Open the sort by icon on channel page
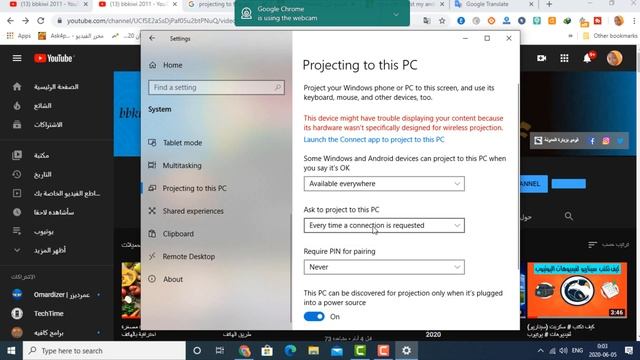The image size is (640, 360). tap(592, 244)
